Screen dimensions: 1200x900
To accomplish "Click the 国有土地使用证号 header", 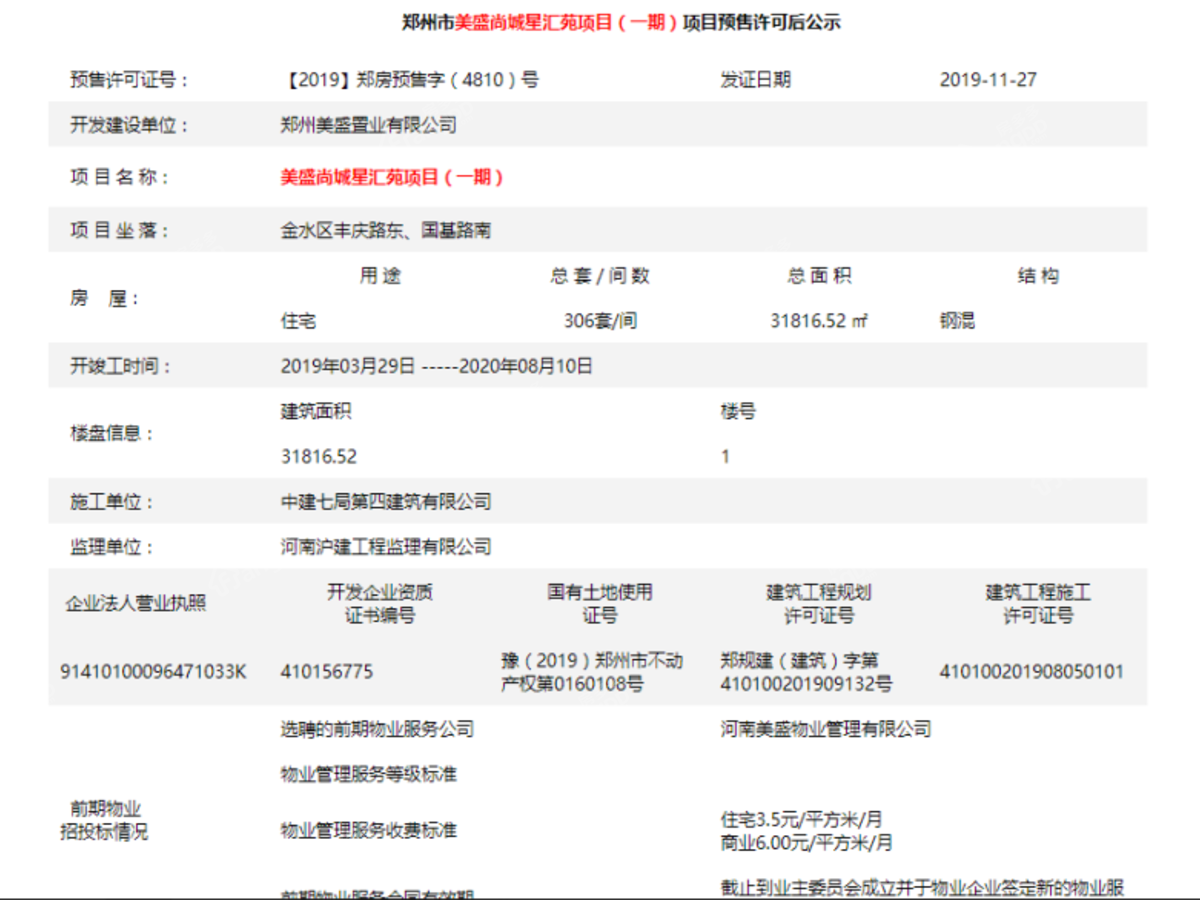I will (x=600, y=604).
